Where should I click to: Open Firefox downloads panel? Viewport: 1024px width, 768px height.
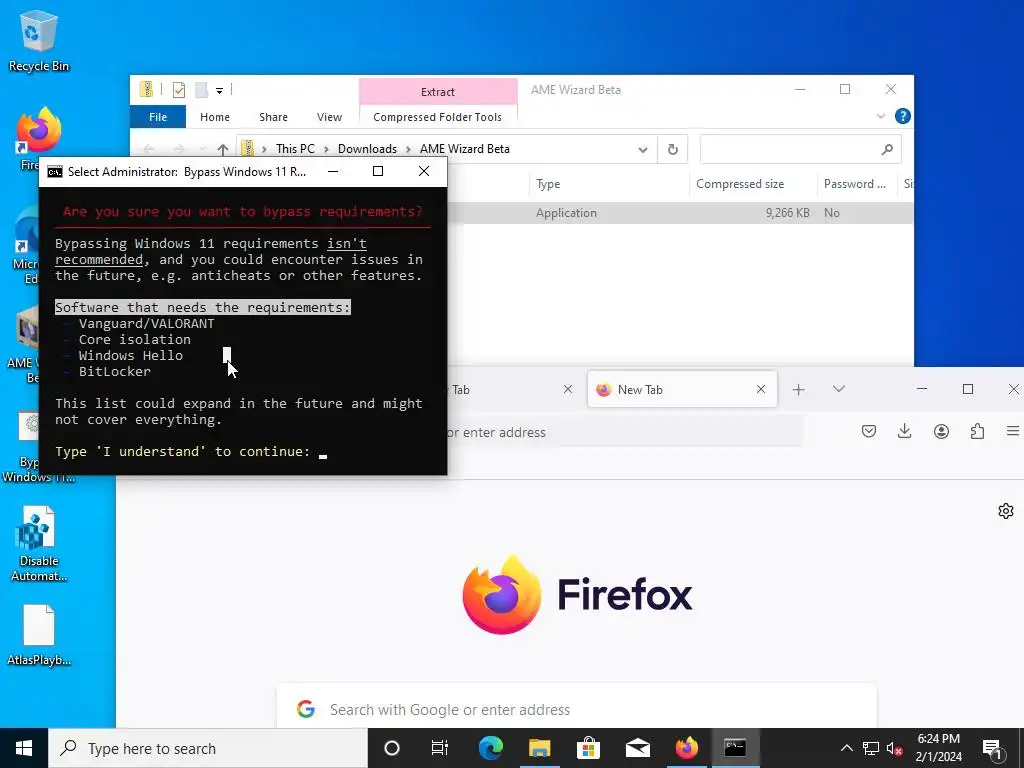click(904, 431)
